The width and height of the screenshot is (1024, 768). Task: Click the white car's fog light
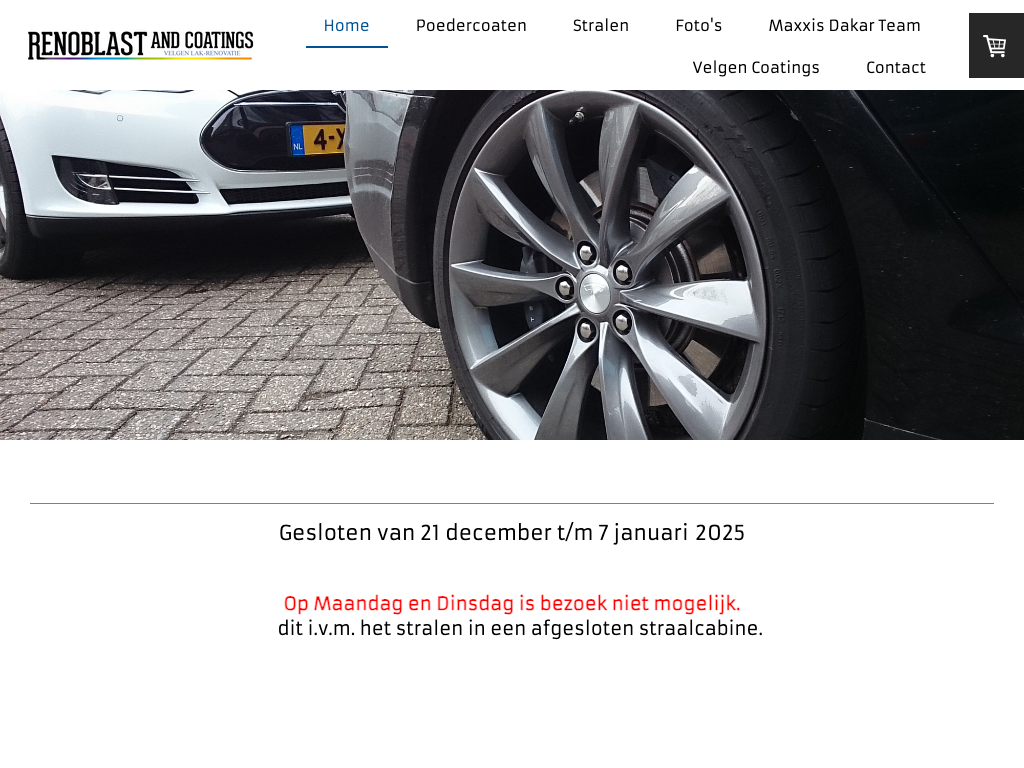point(91,181)
